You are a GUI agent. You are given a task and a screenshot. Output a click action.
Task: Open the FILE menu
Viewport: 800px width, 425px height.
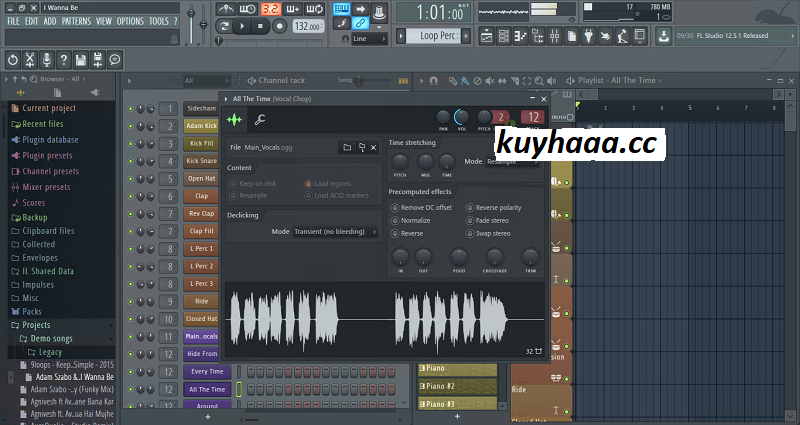click(13, 21)
